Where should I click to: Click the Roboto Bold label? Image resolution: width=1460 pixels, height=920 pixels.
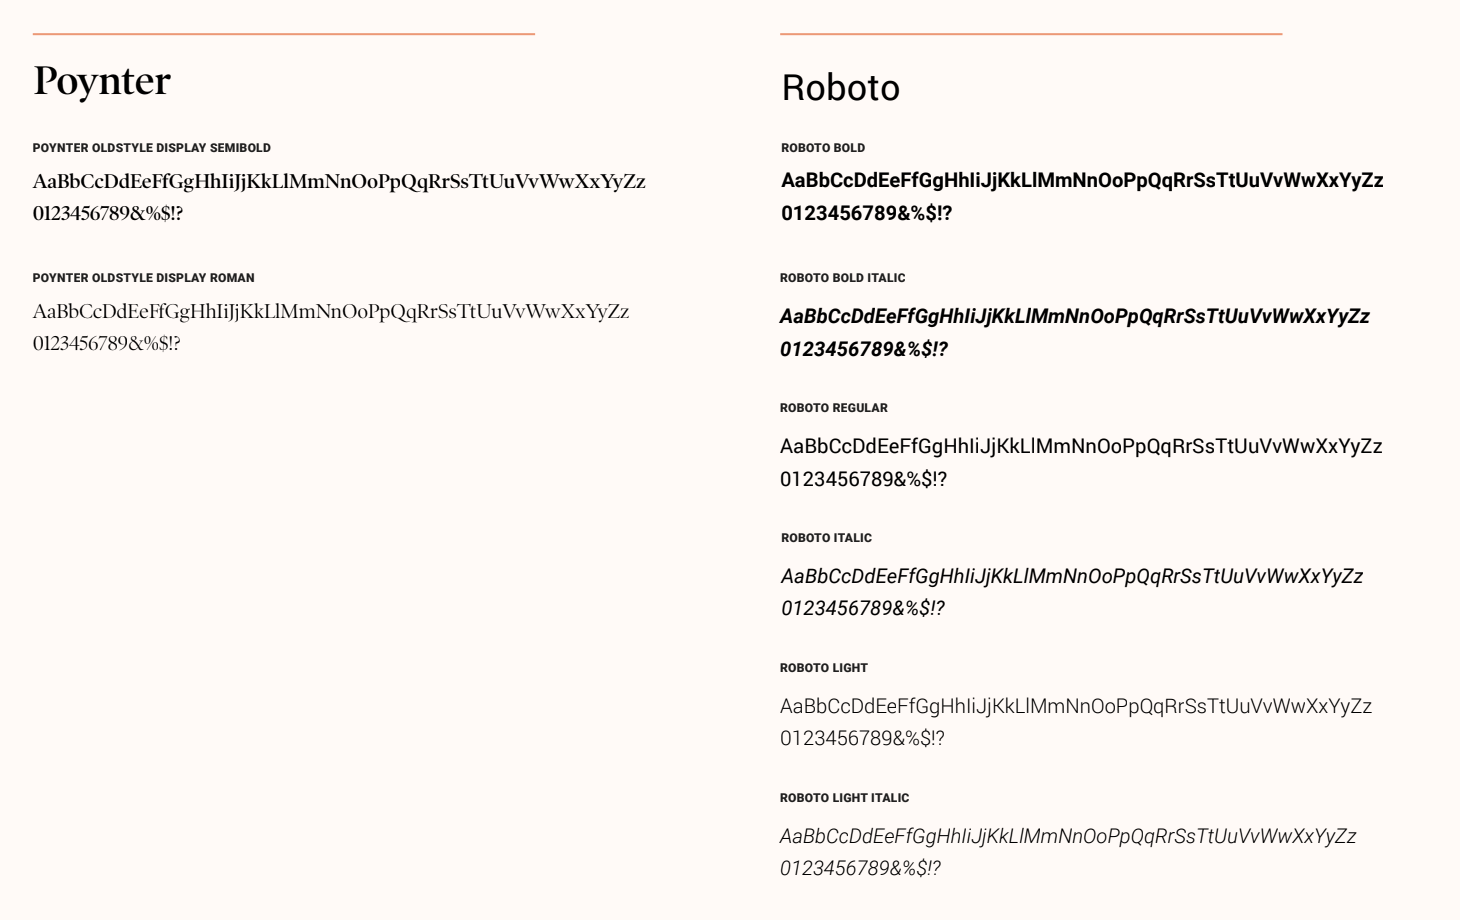point(823,148)
